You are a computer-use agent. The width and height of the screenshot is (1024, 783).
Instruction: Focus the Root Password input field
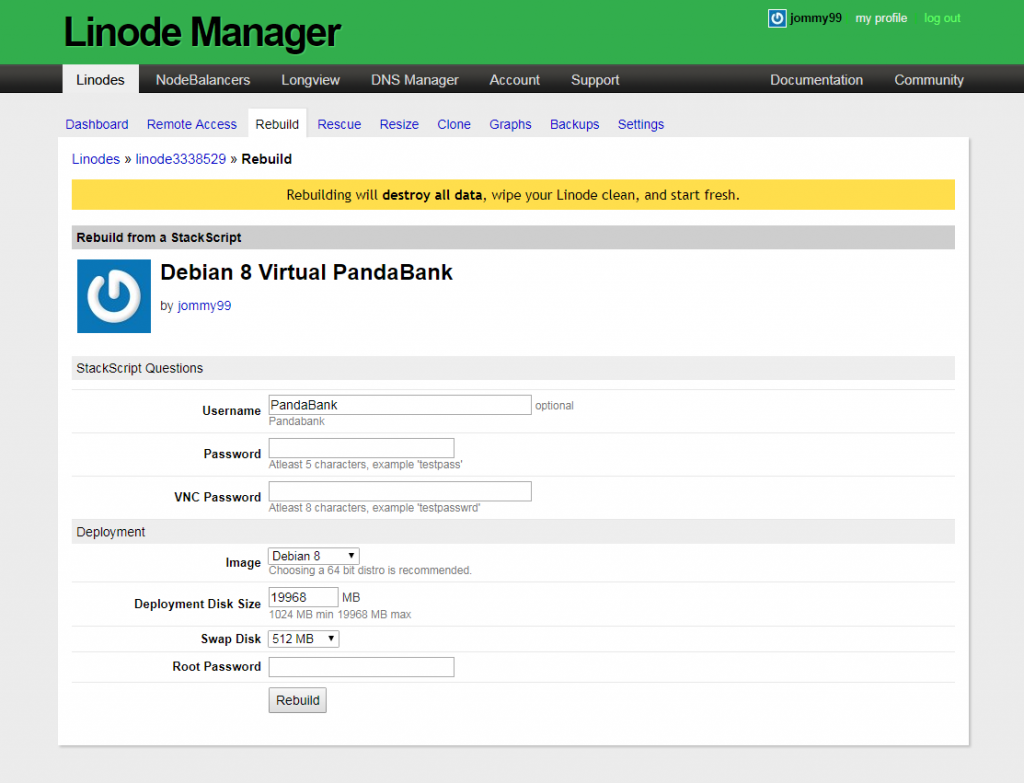click(361, 667)
